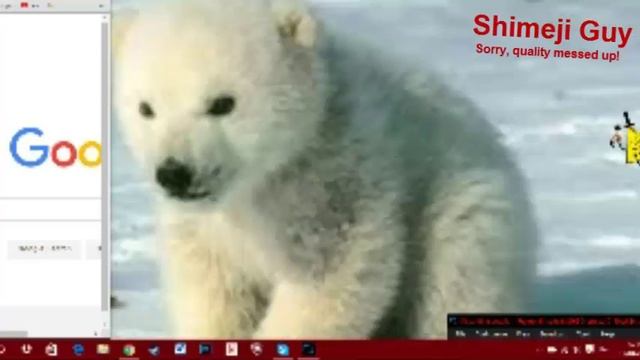
Task: Open the power-symbol app icon in taskbar
Action: click(27, 349)
